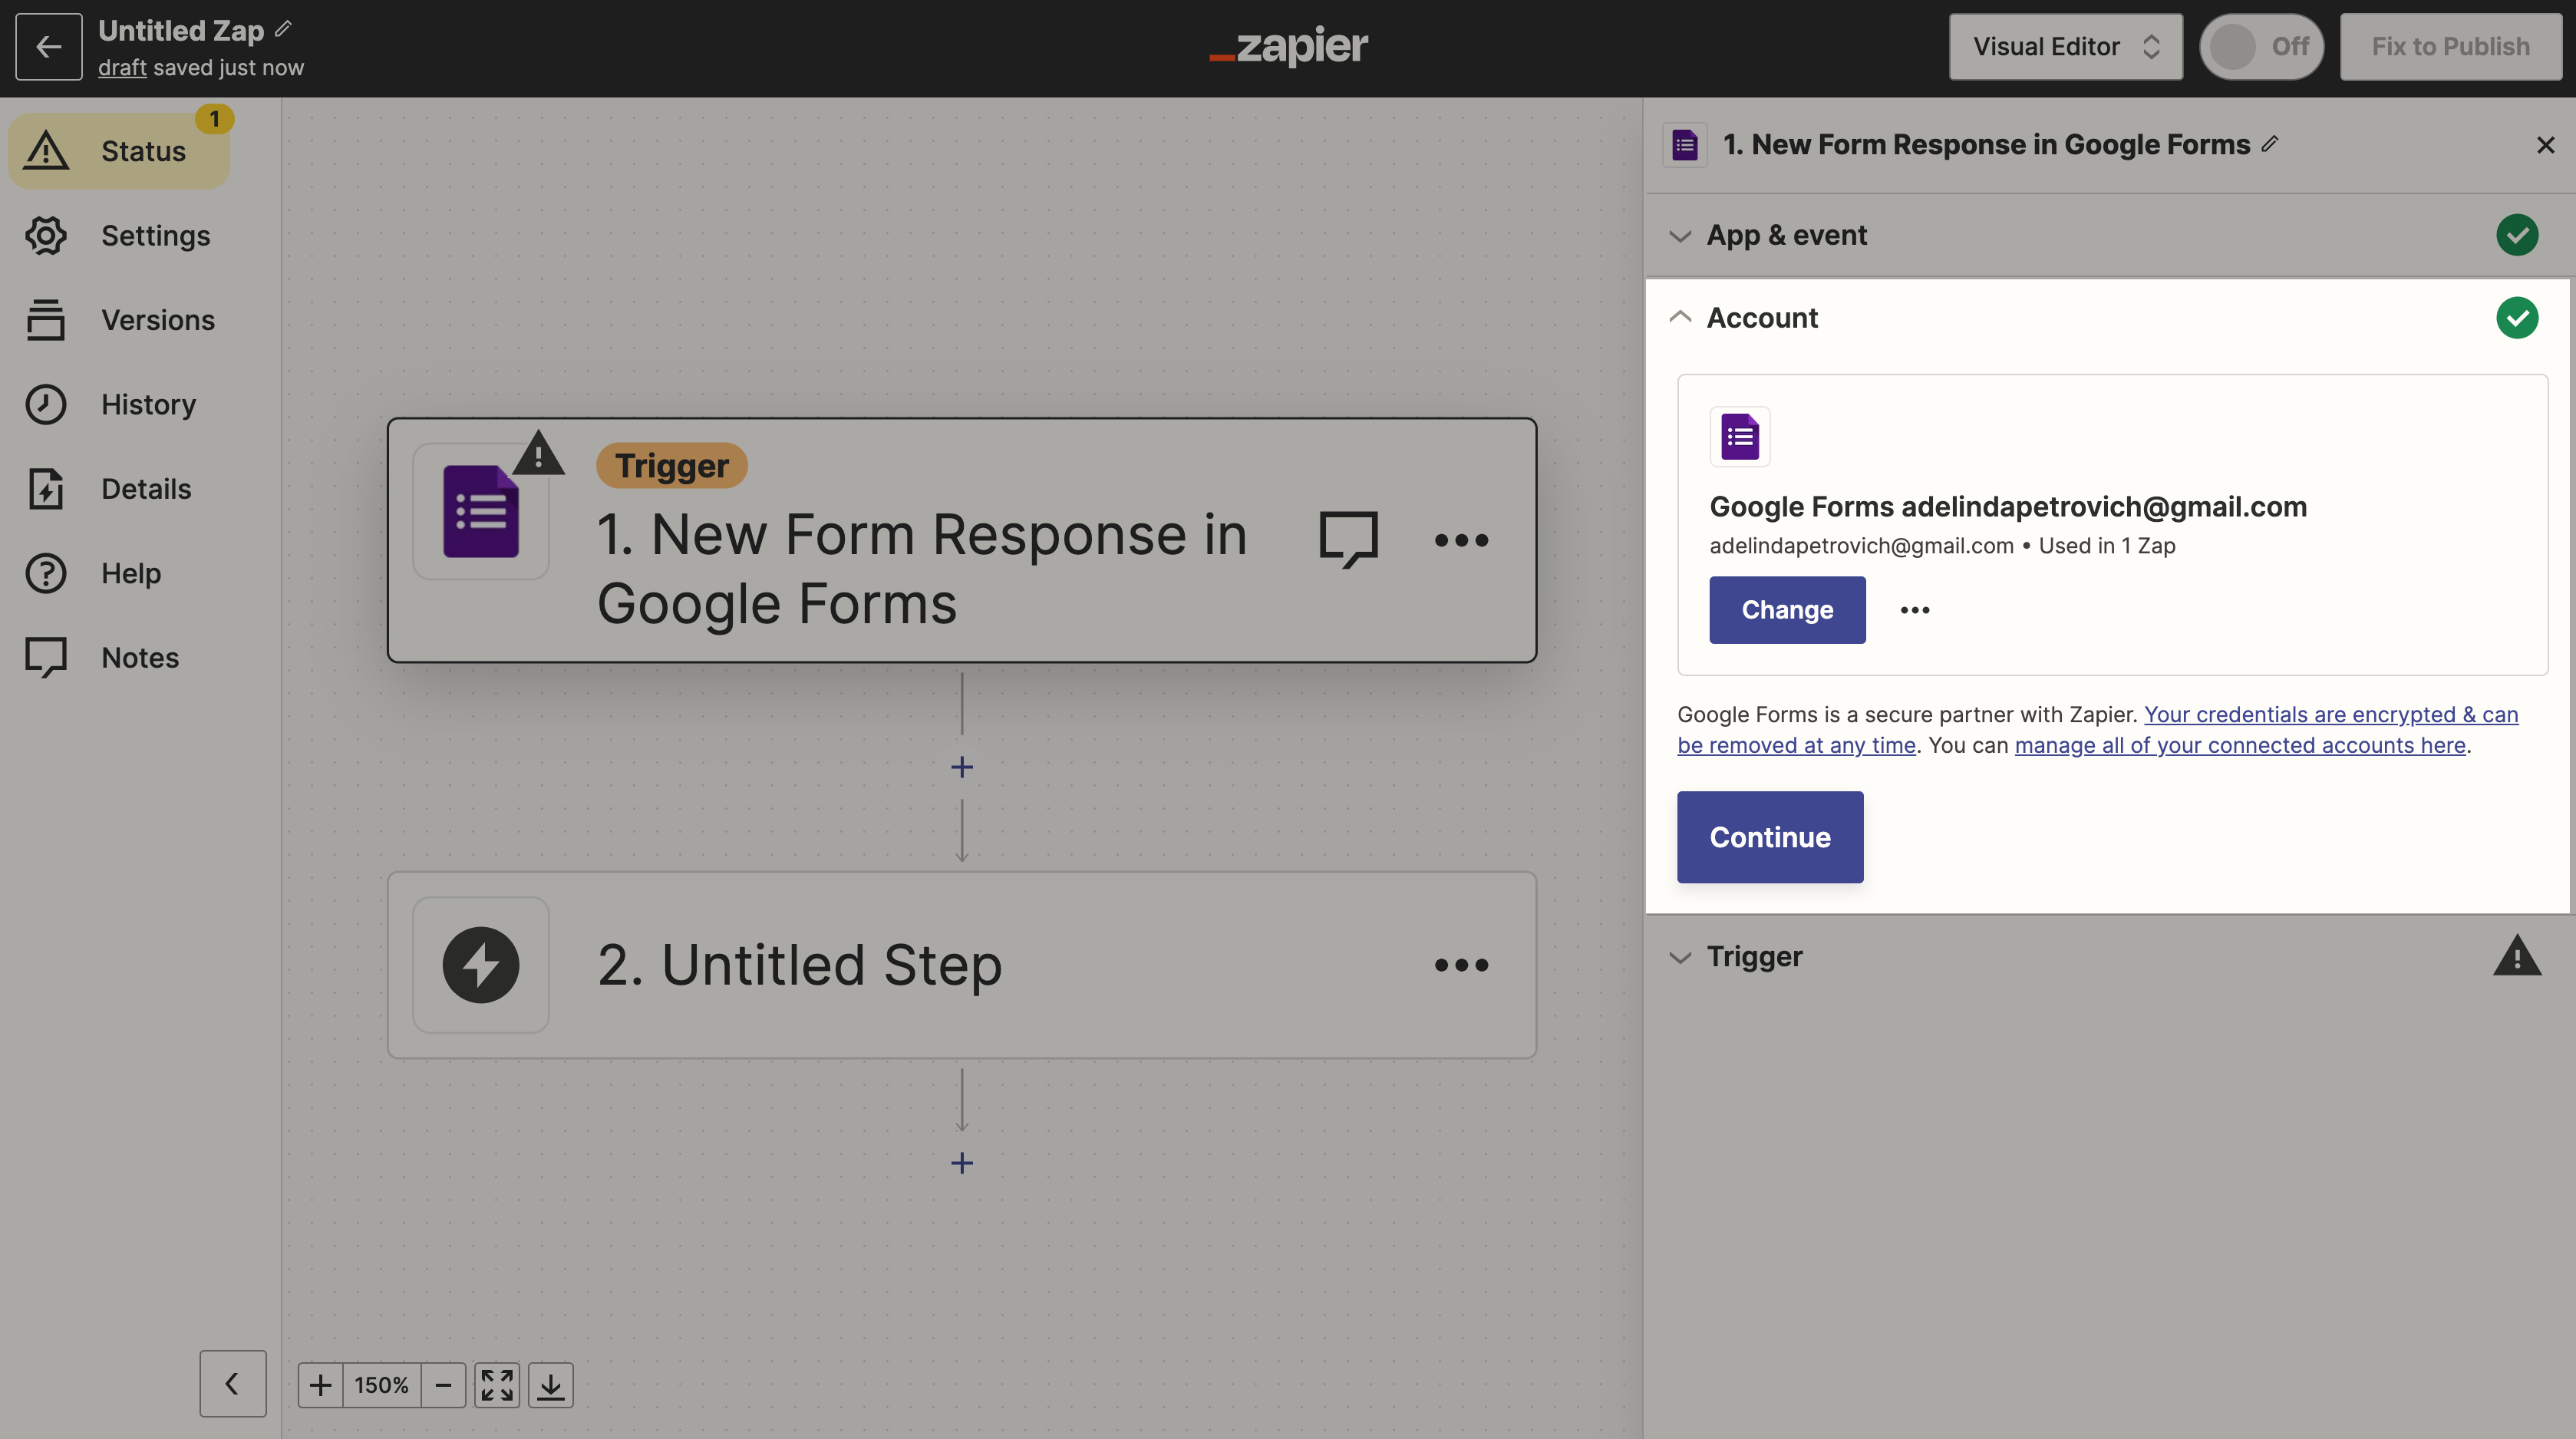
Task: Open Untitled Step three-dot menu
Action: pos(1461,965)
